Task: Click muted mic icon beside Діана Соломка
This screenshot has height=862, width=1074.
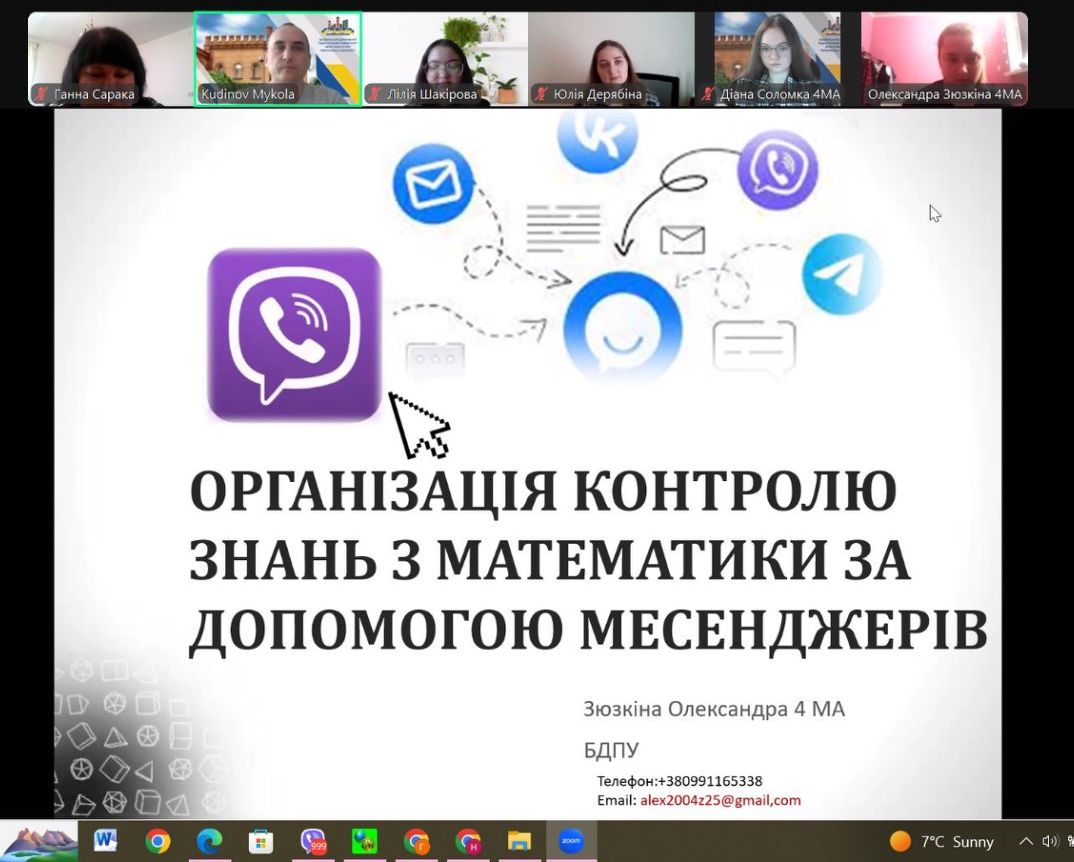Action: click(x=708, y=94)
